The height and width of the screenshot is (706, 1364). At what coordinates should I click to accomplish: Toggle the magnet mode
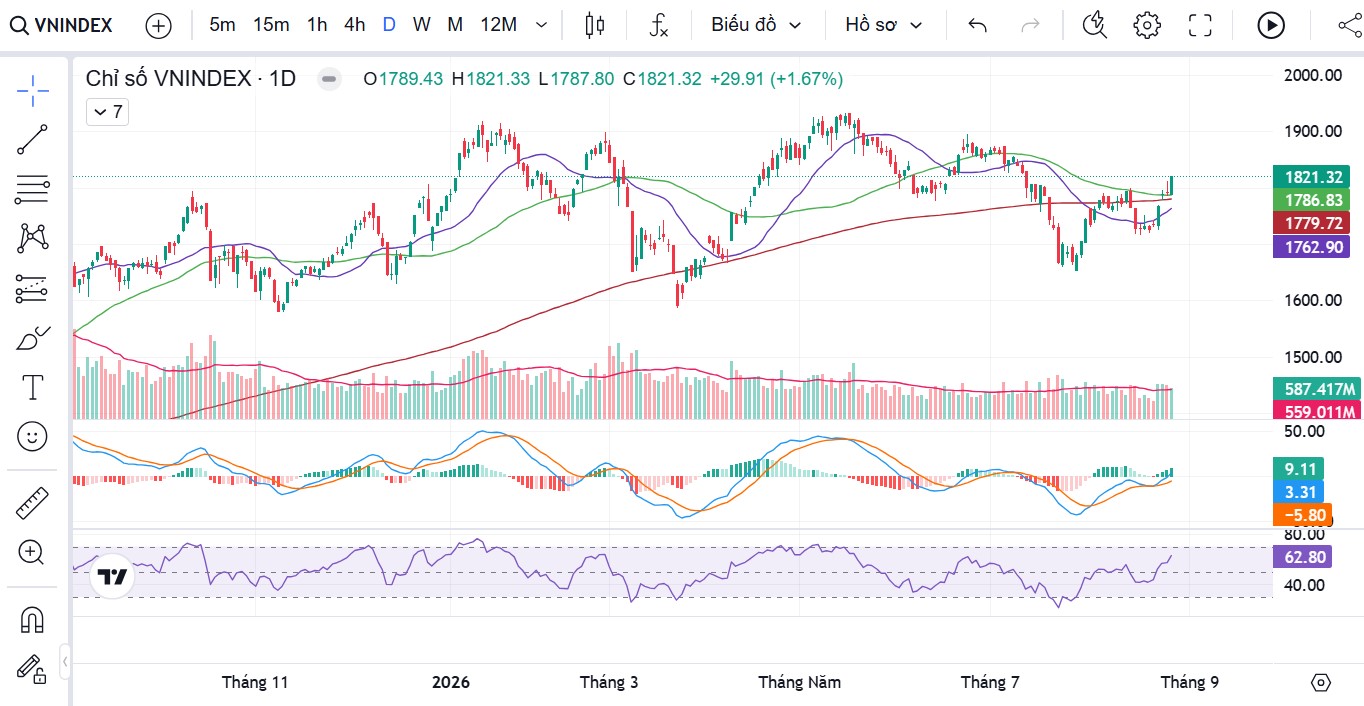[32, 620]
